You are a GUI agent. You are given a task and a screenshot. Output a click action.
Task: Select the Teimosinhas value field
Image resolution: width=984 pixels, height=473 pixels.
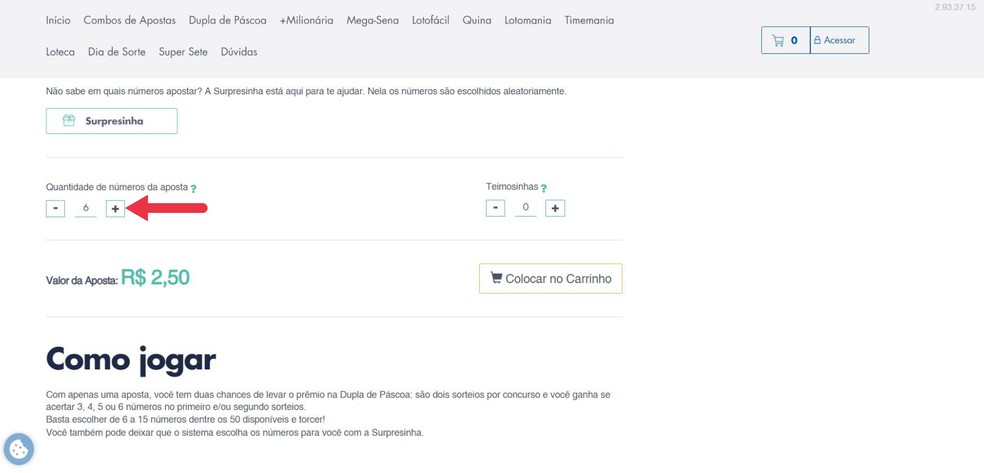525,208
